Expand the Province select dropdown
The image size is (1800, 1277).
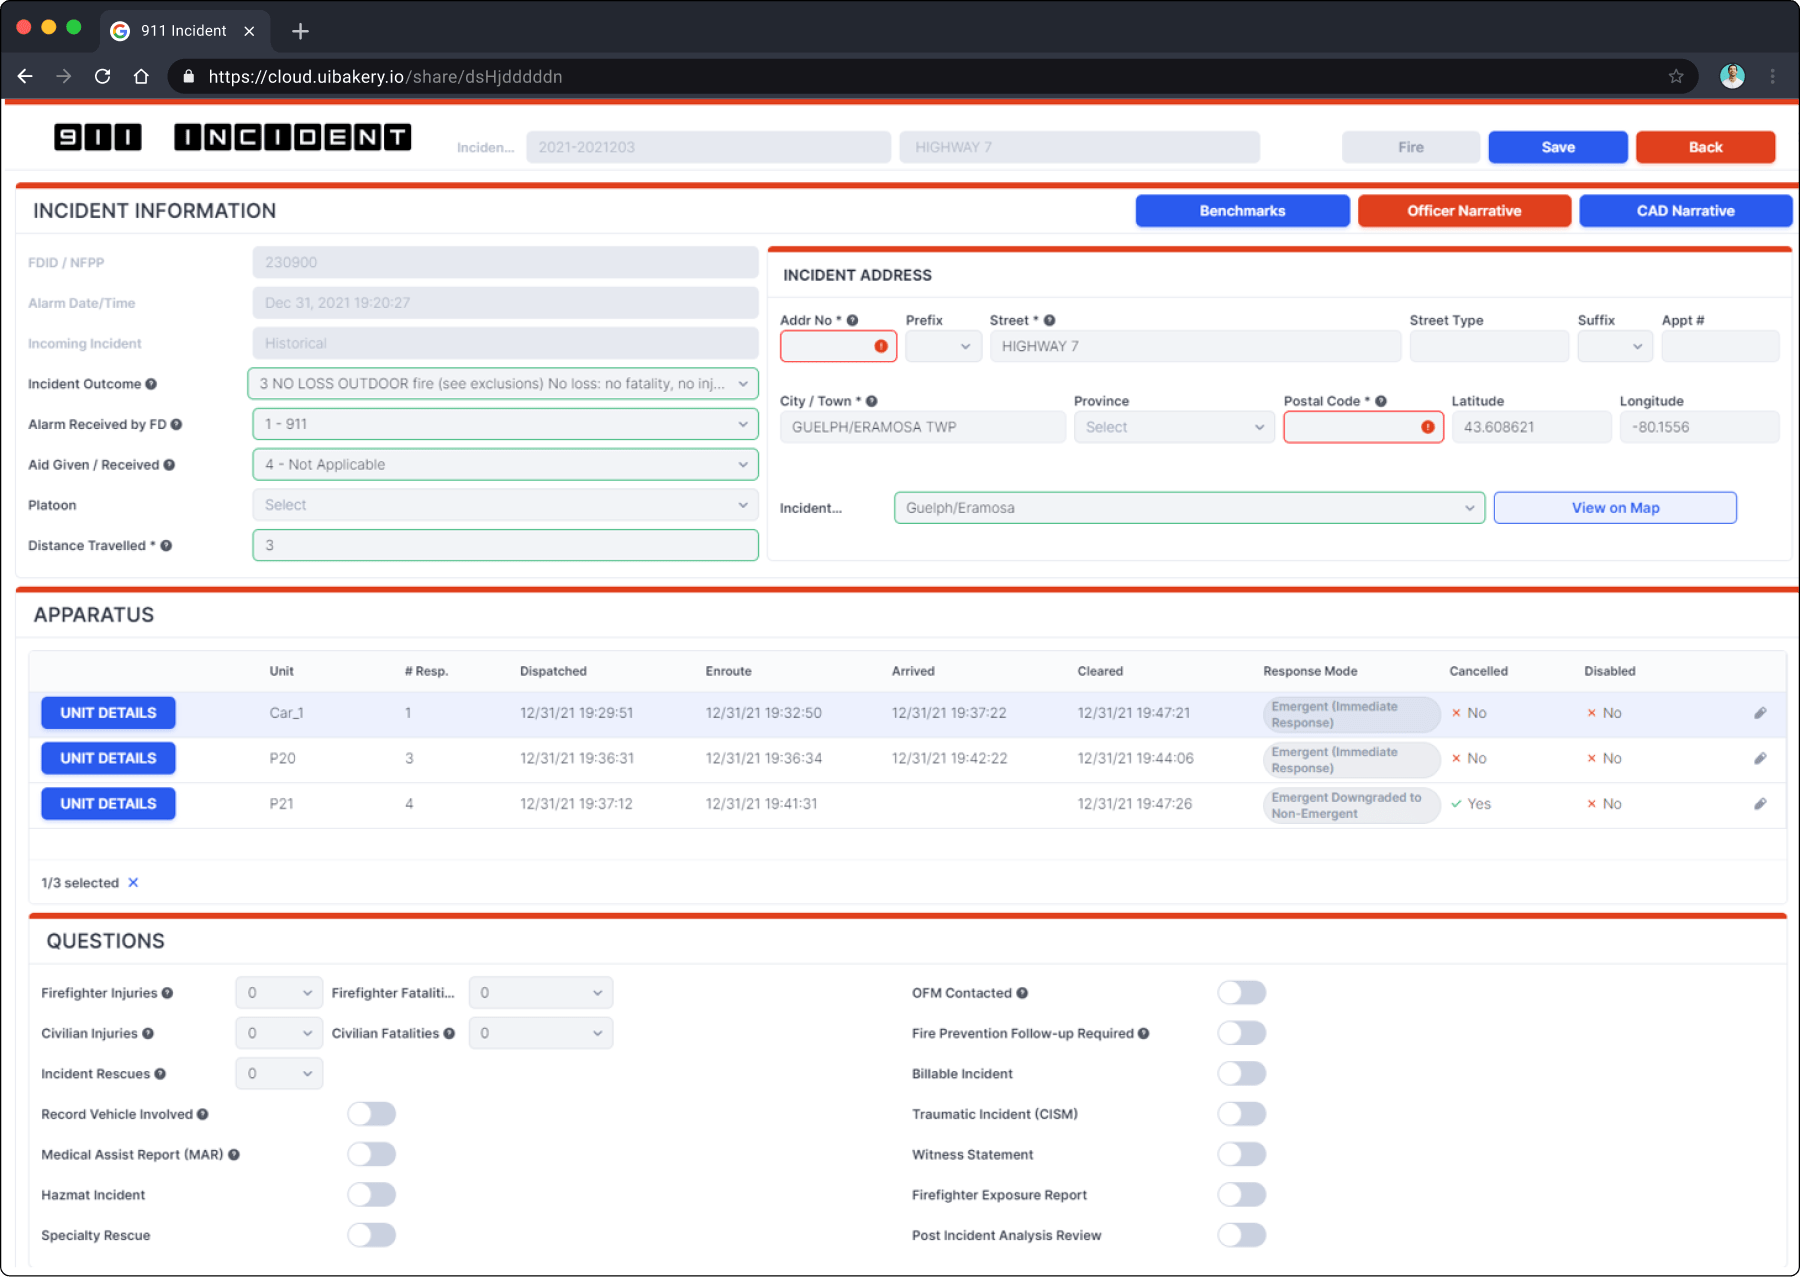1174,427
